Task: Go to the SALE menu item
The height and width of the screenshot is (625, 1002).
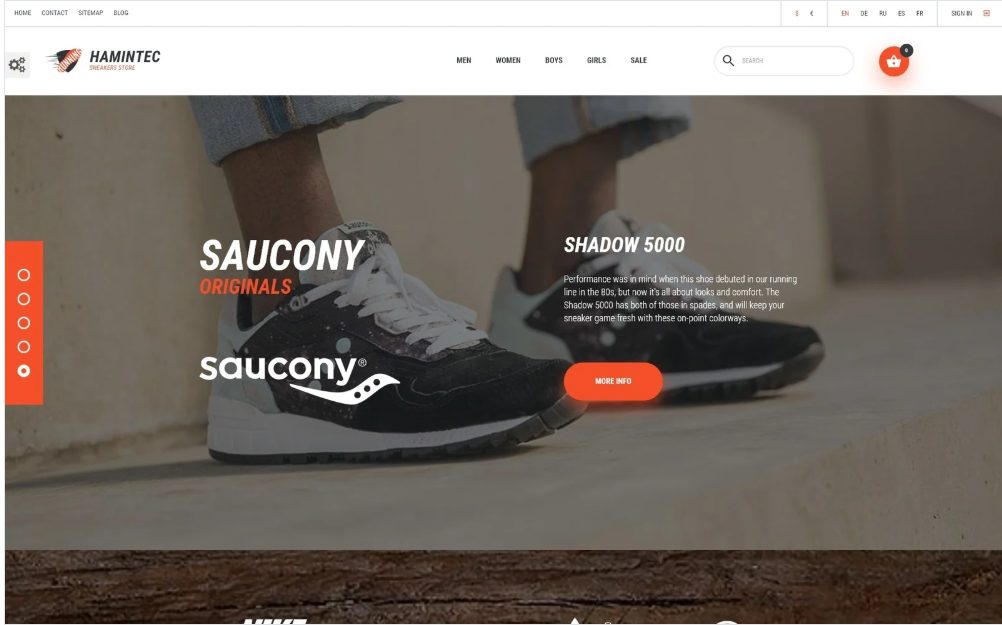Action: pos(638,60)
